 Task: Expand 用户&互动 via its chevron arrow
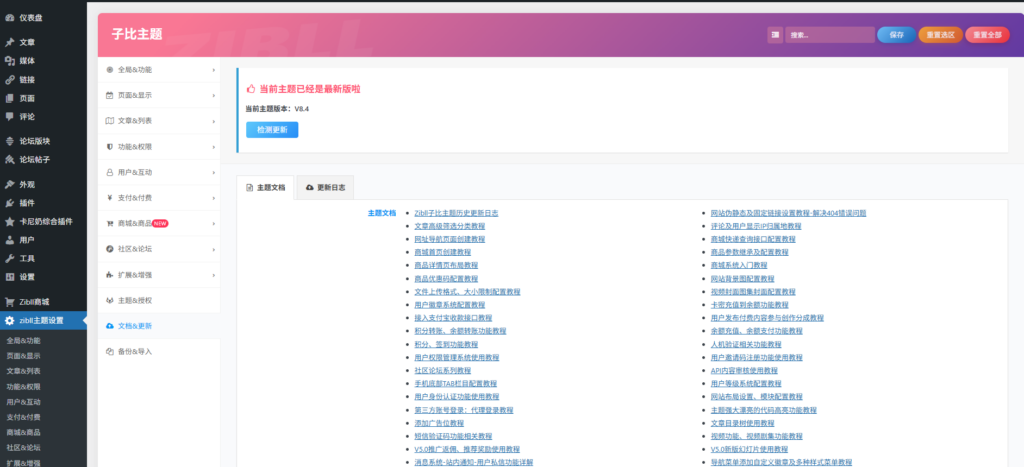point(214,172)
